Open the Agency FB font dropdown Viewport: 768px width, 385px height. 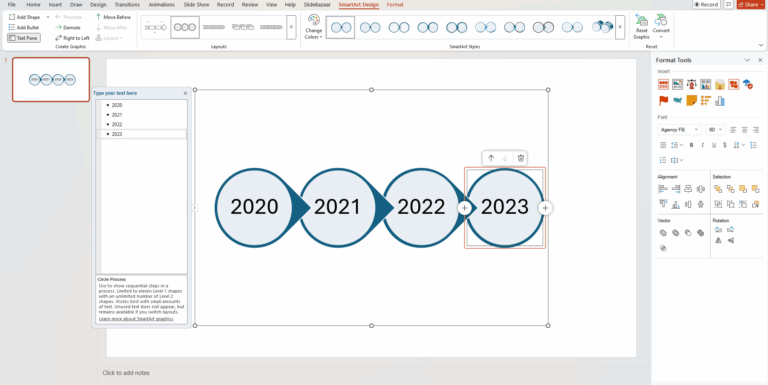(679, 130)
